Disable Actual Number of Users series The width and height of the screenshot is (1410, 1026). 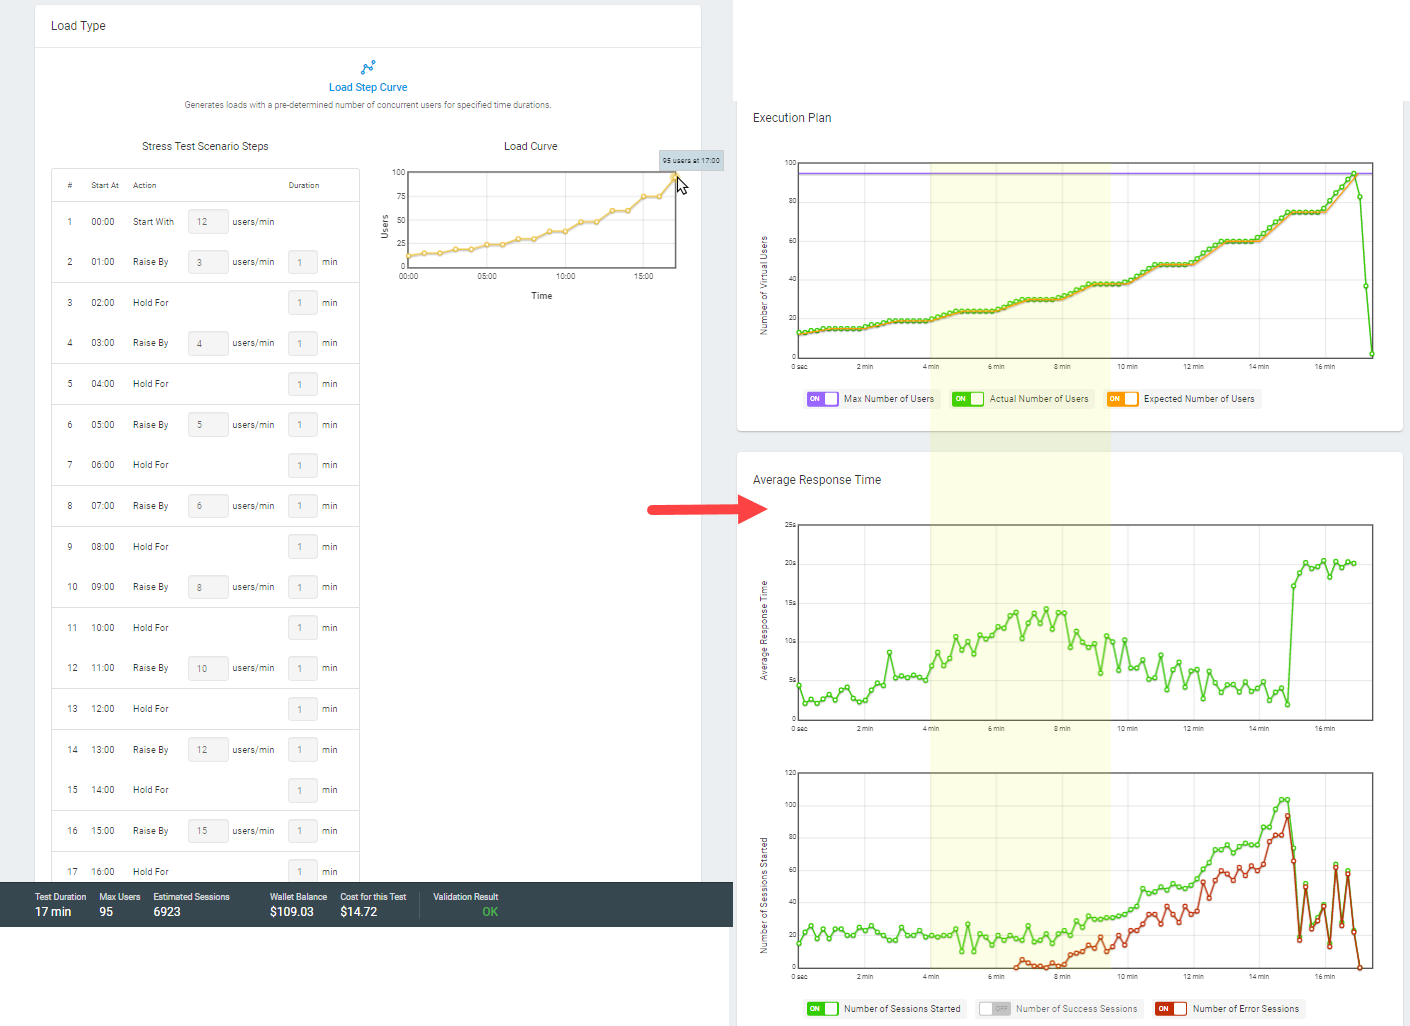[967, 399]
